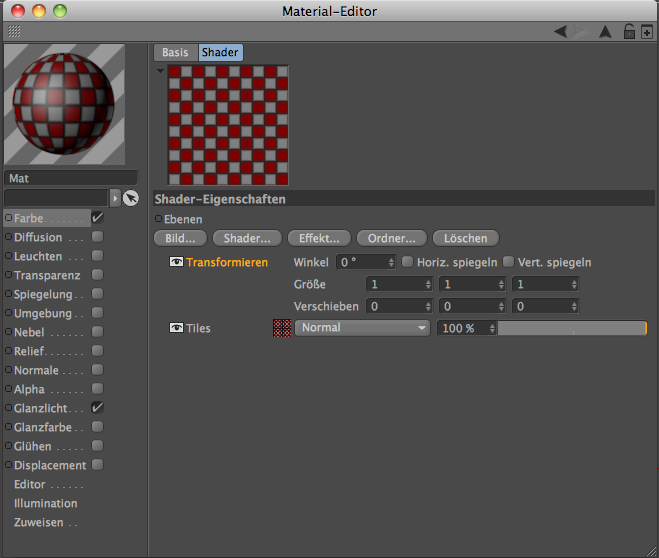Image resolution: width=659 pixels, height=558 pixels.
Task: Enable the Displacement channel checkbox
Action: tap(97, 465)
